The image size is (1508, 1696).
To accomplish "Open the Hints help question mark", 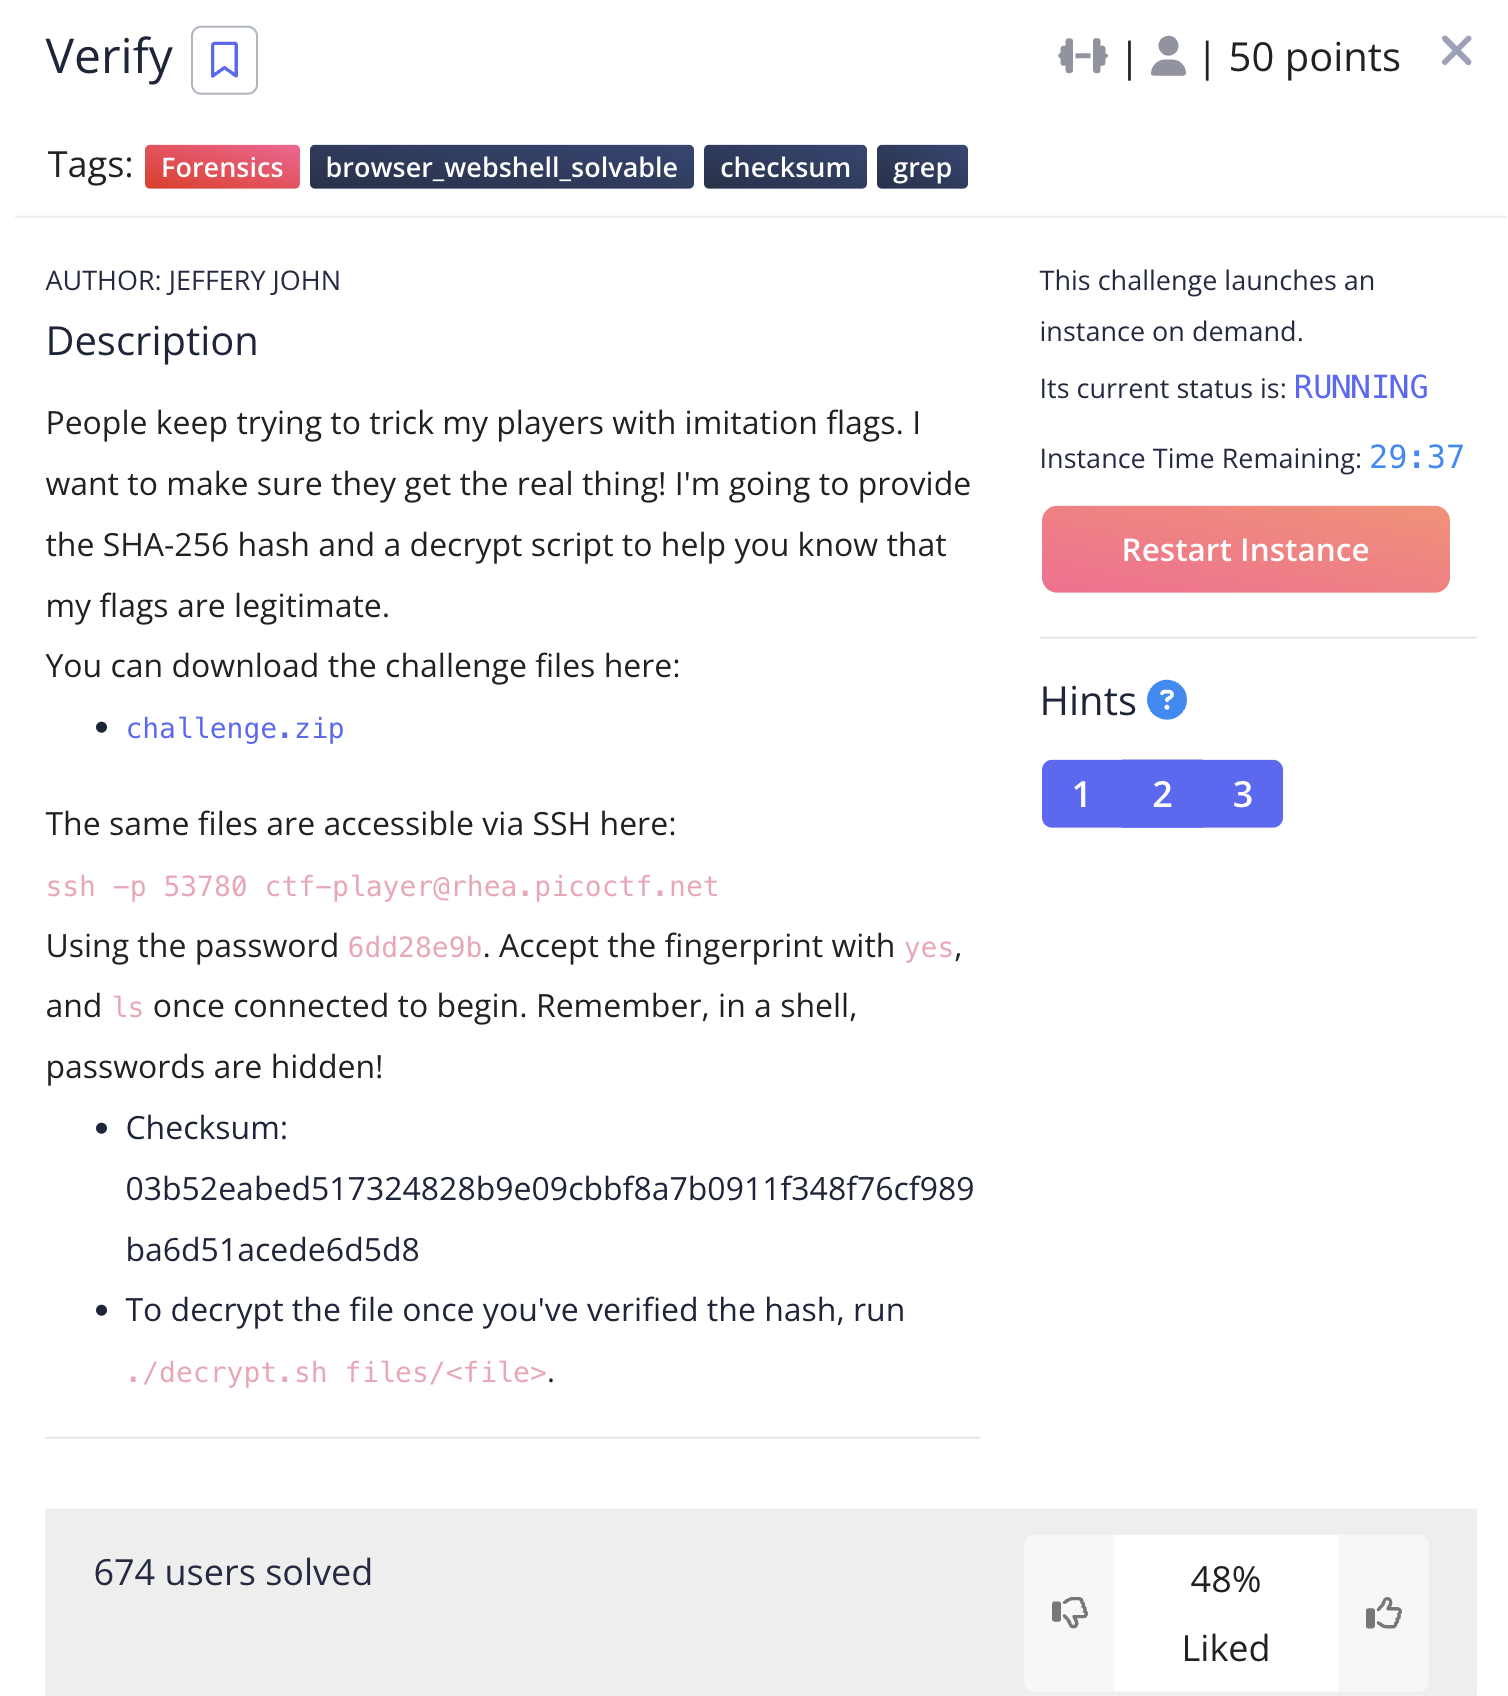I will [x=1166, y=701].
